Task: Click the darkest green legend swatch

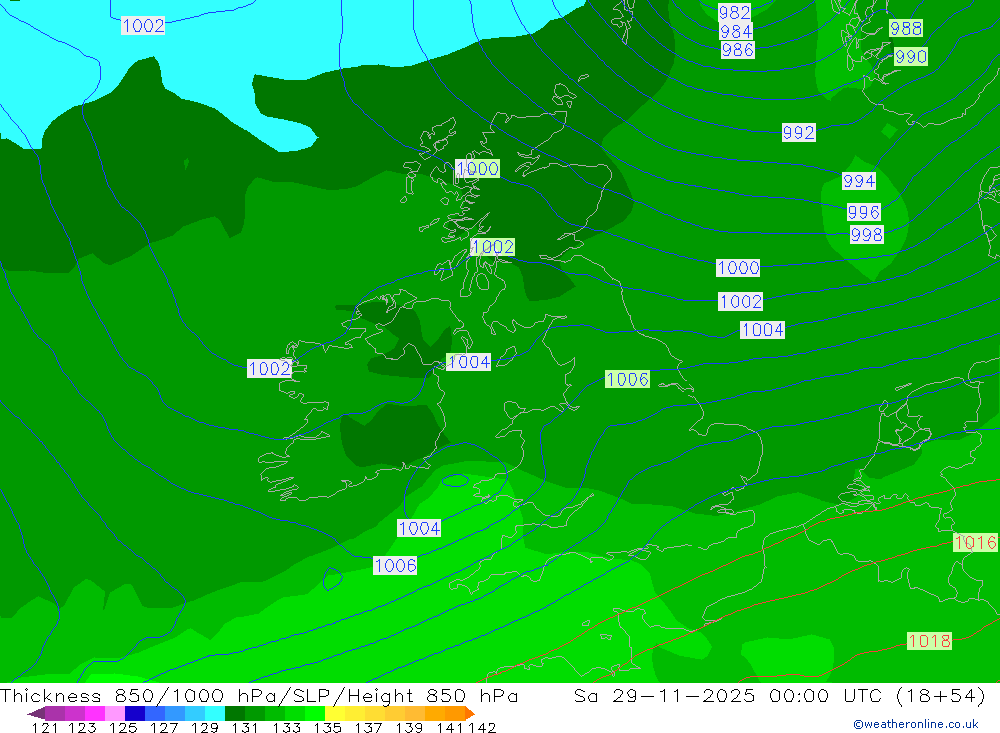Action: point(234,713)
